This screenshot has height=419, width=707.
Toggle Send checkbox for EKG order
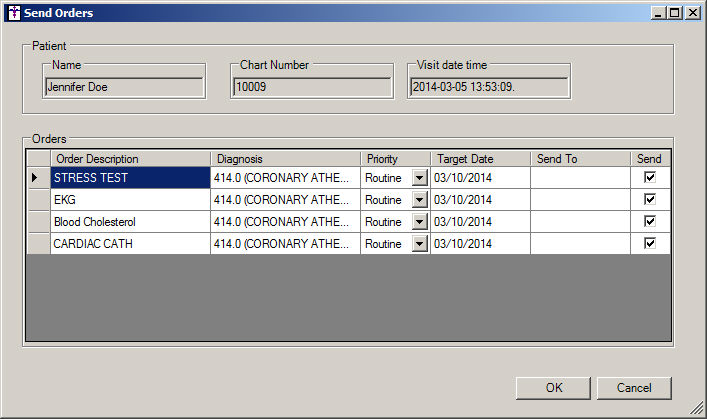[650, 199]
